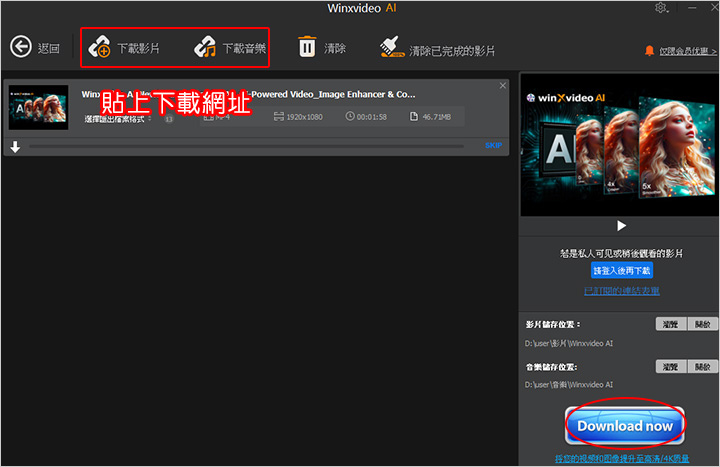Click the 下載影片 download video icon
This screenshot has width=720, height=467.
[99, 47]
